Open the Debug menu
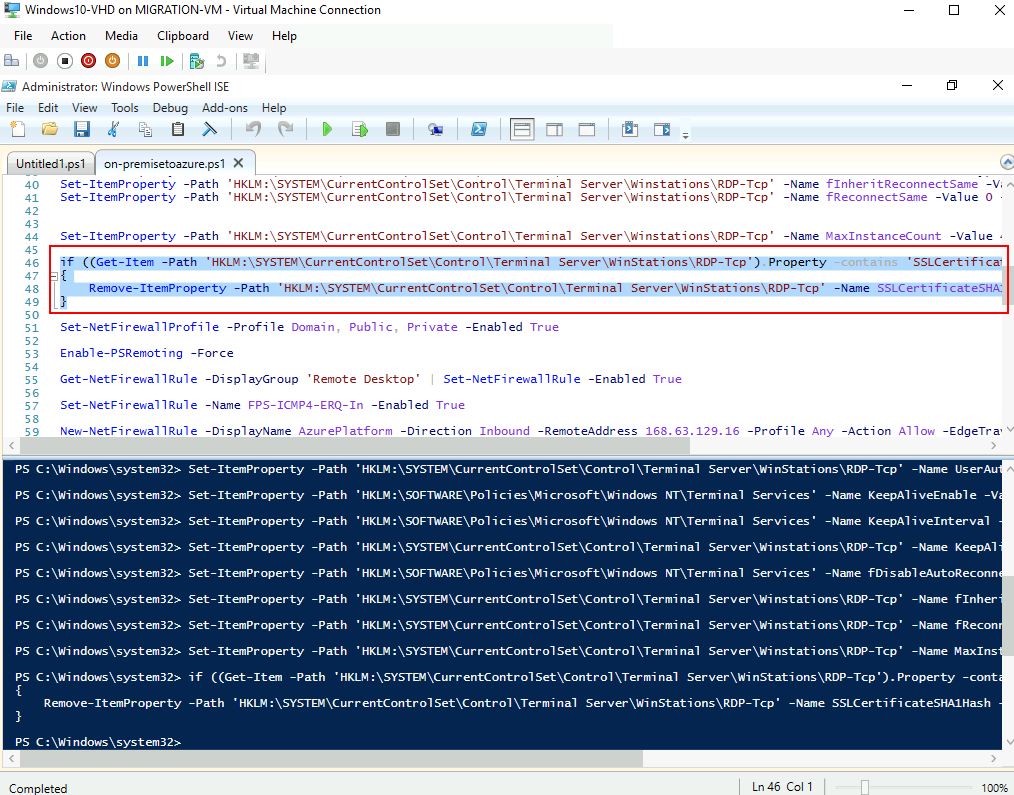Viewport: 1014px width, 795px height. pyautogui.click(x=170, y=107)
